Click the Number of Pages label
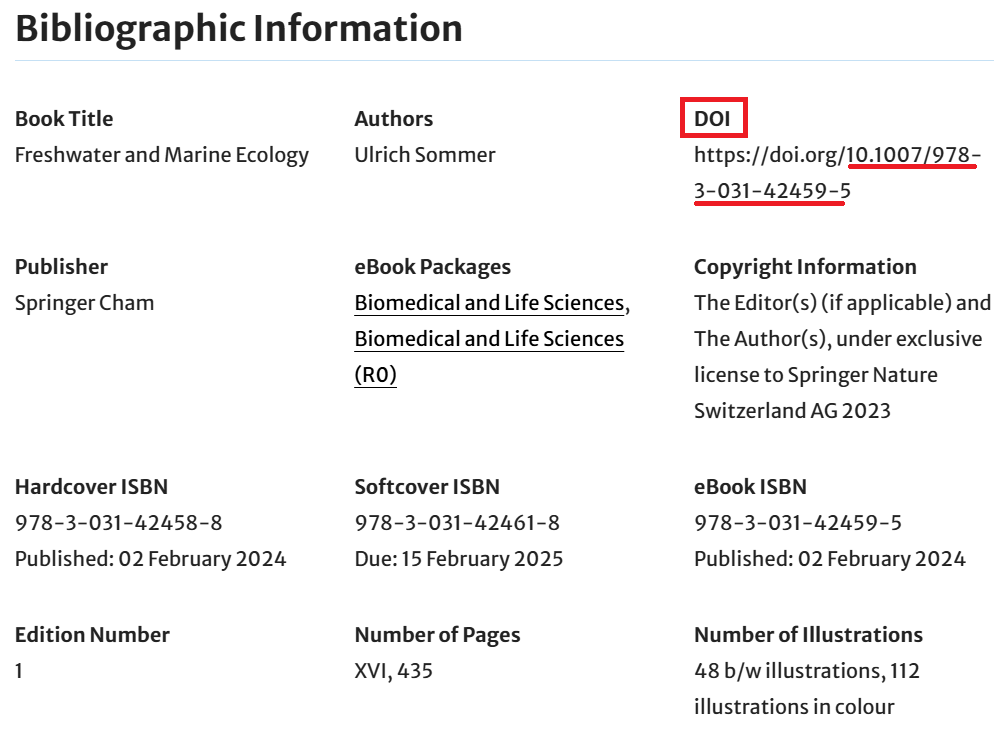Viewport: 997px width, 740px height. point(437,635)
